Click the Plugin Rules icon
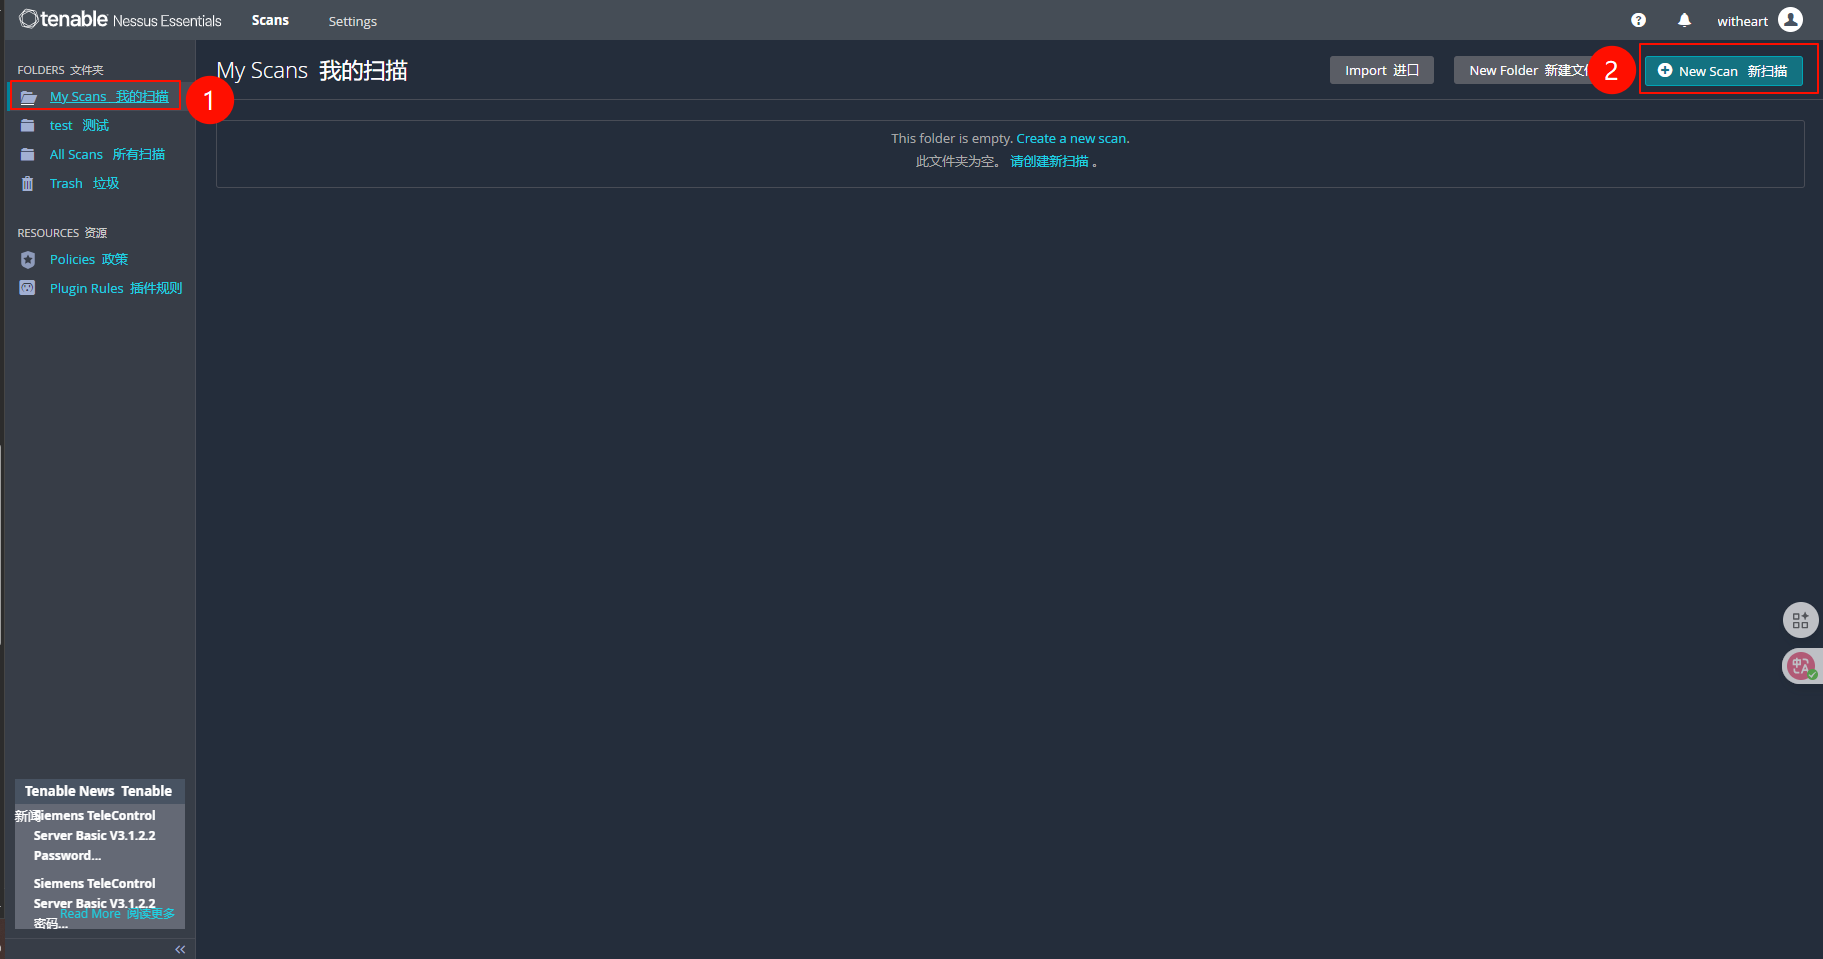Screen dimensions: 1823x959 [28, 288]
